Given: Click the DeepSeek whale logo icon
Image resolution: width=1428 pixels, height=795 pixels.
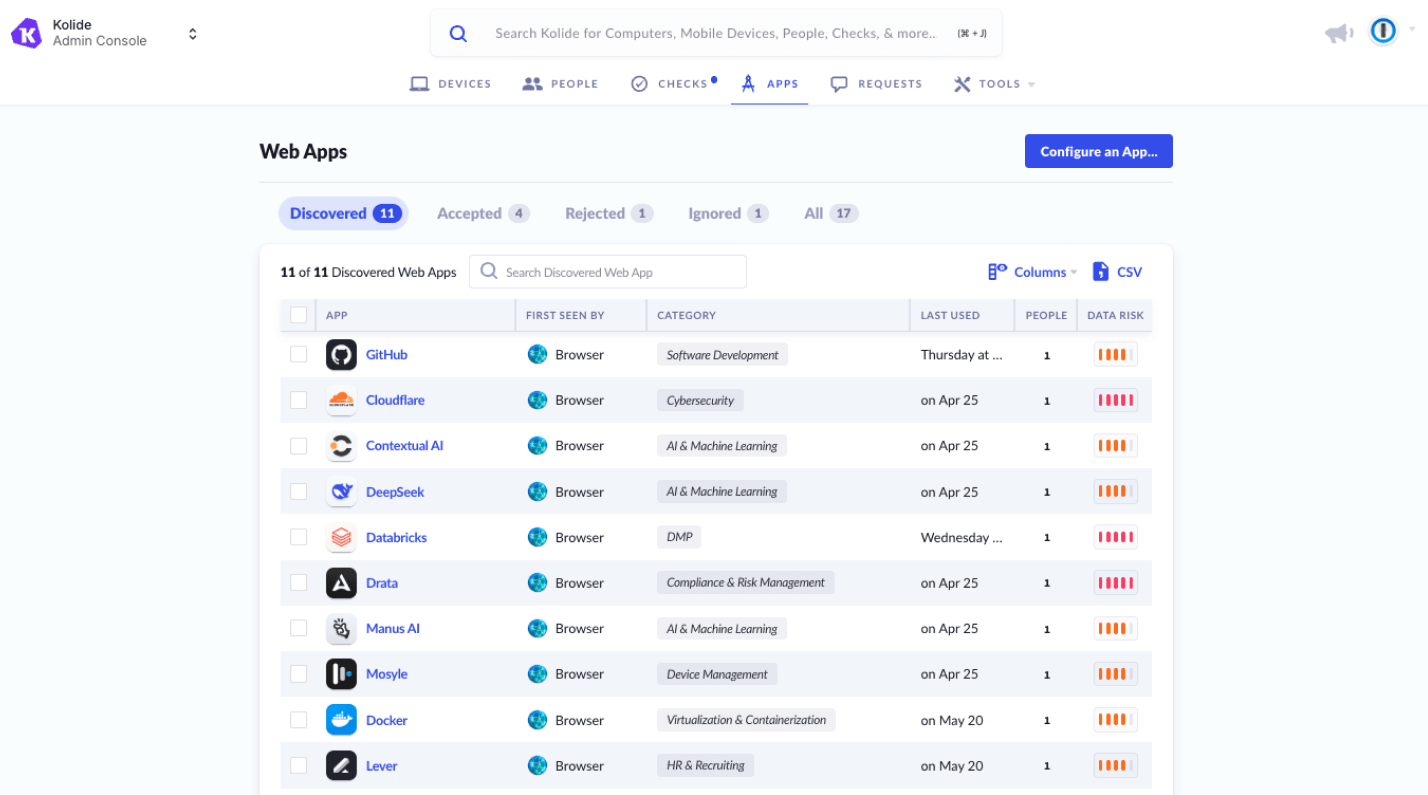Looking at the screenshot, I should click(x=341, y=491).
